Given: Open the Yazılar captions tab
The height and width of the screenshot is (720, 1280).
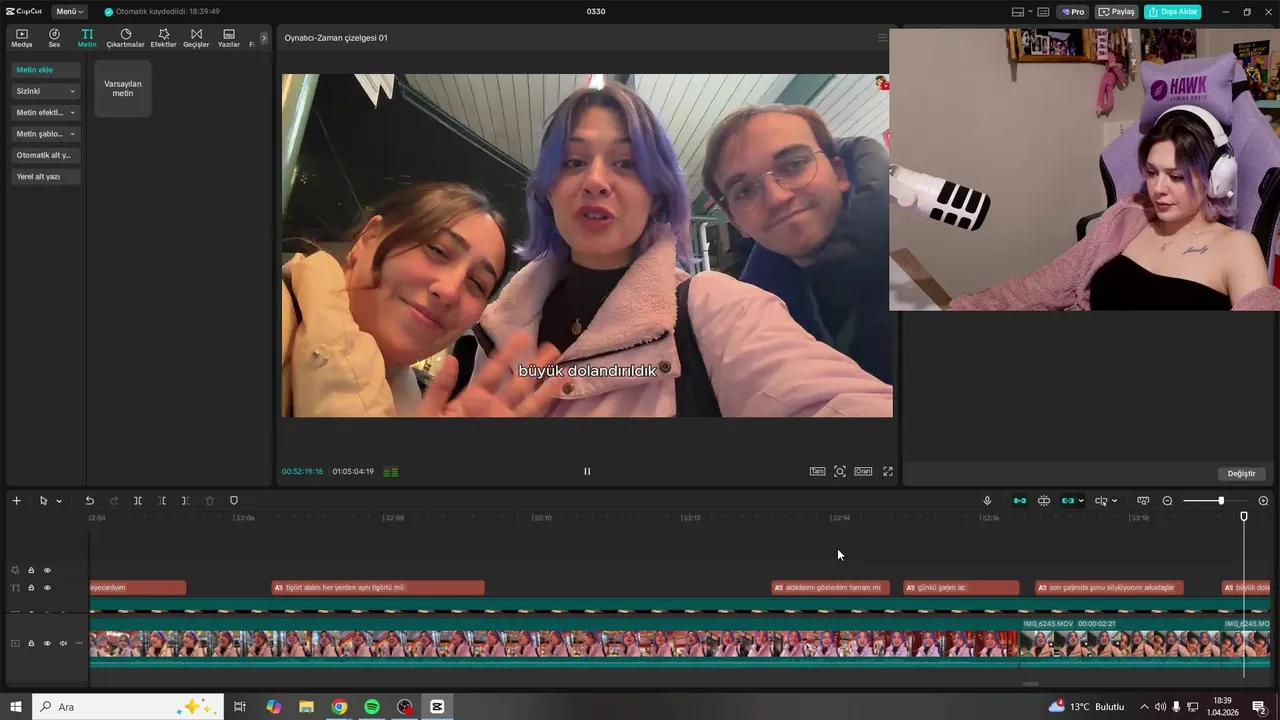Looking at the screenshot, I should click(x=229, y=38).
